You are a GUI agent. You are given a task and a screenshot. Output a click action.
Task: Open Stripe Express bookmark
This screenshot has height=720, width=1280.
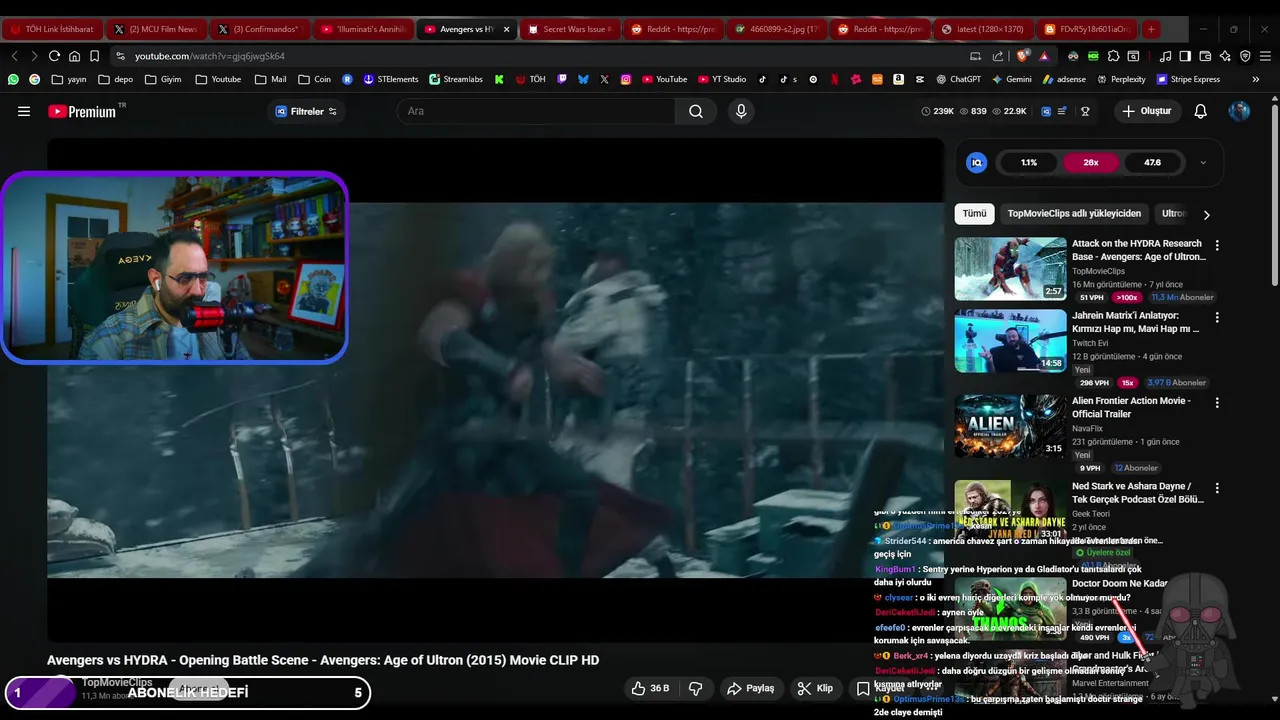coord(1188,79)
